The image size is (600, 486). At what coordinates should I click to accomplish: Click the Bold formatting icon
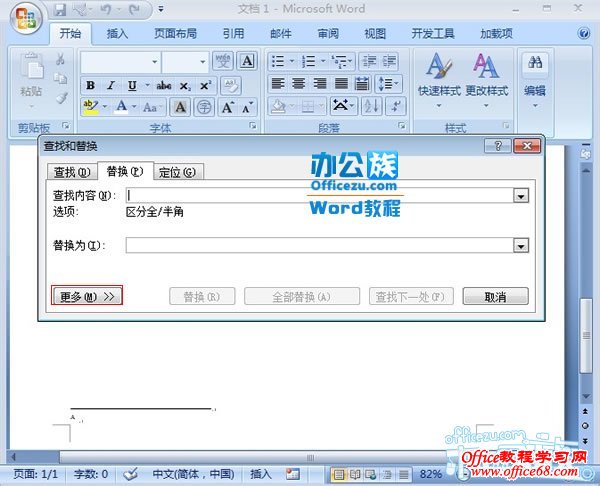[x=91, y=85]
